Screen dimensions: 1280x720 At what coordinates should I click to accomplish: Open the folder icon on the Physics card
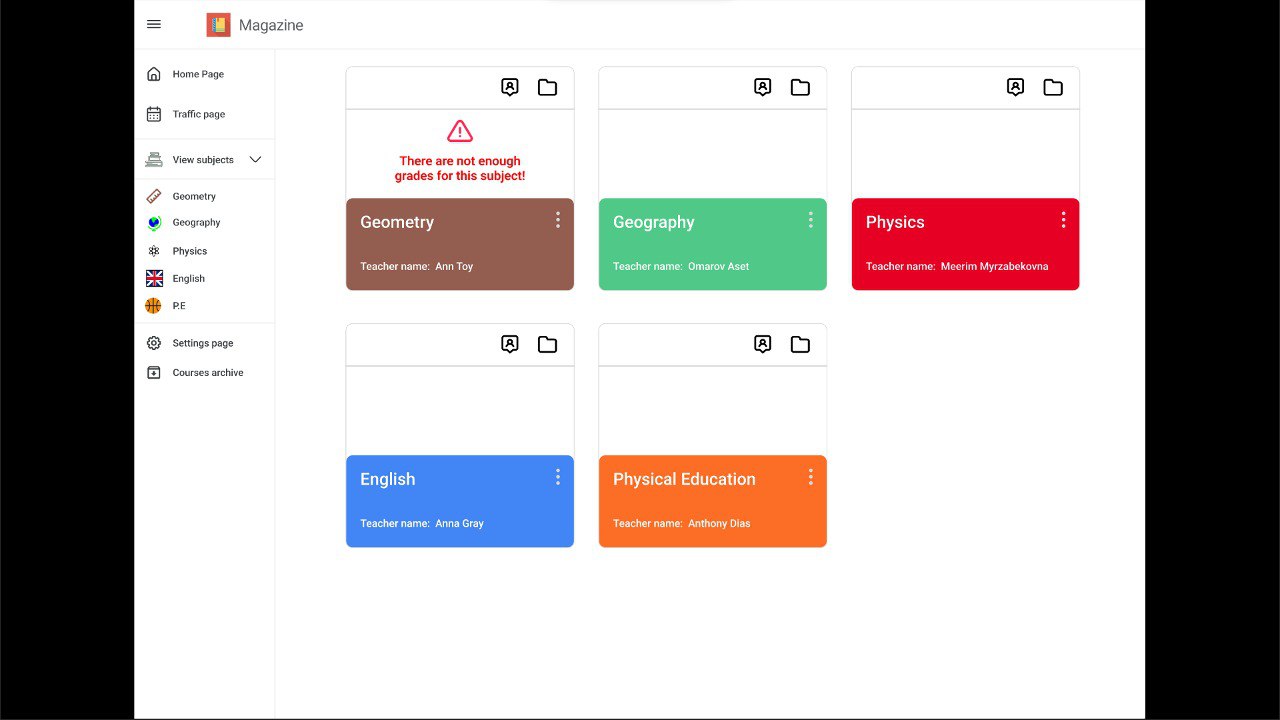click(1052, 87)
